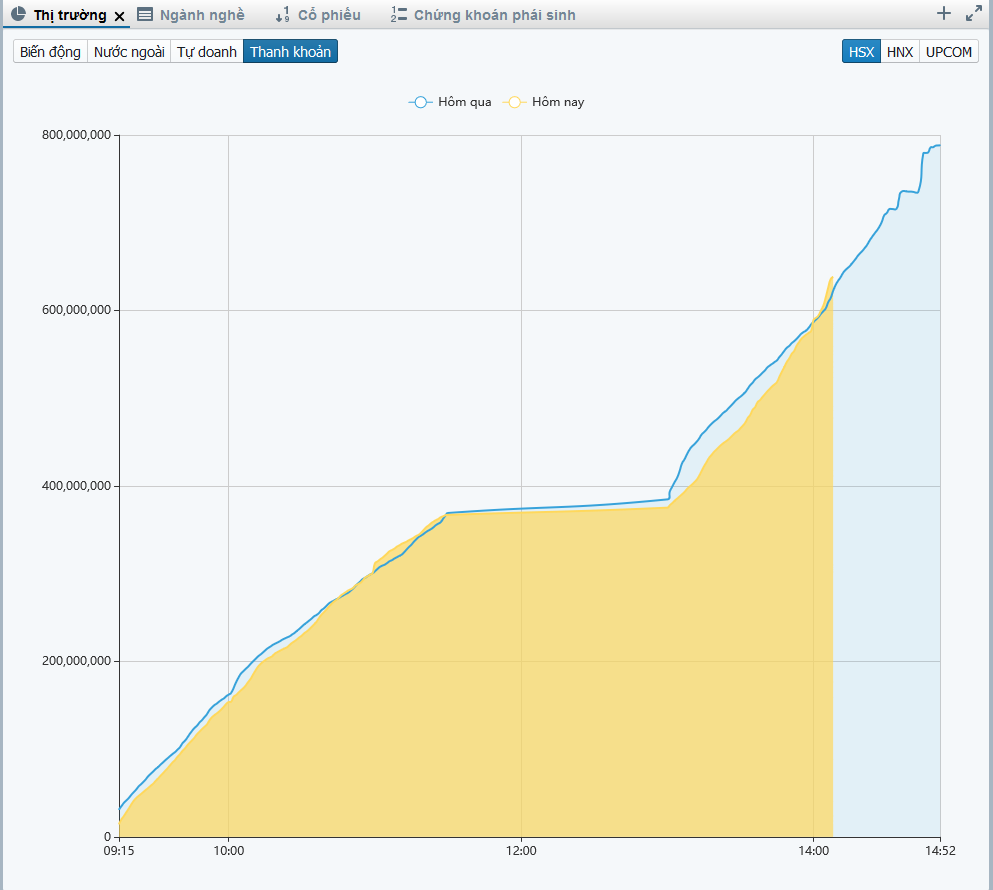Toggle the Hôm qua series in legend
The image size is (993, 890).
(451, 102)
